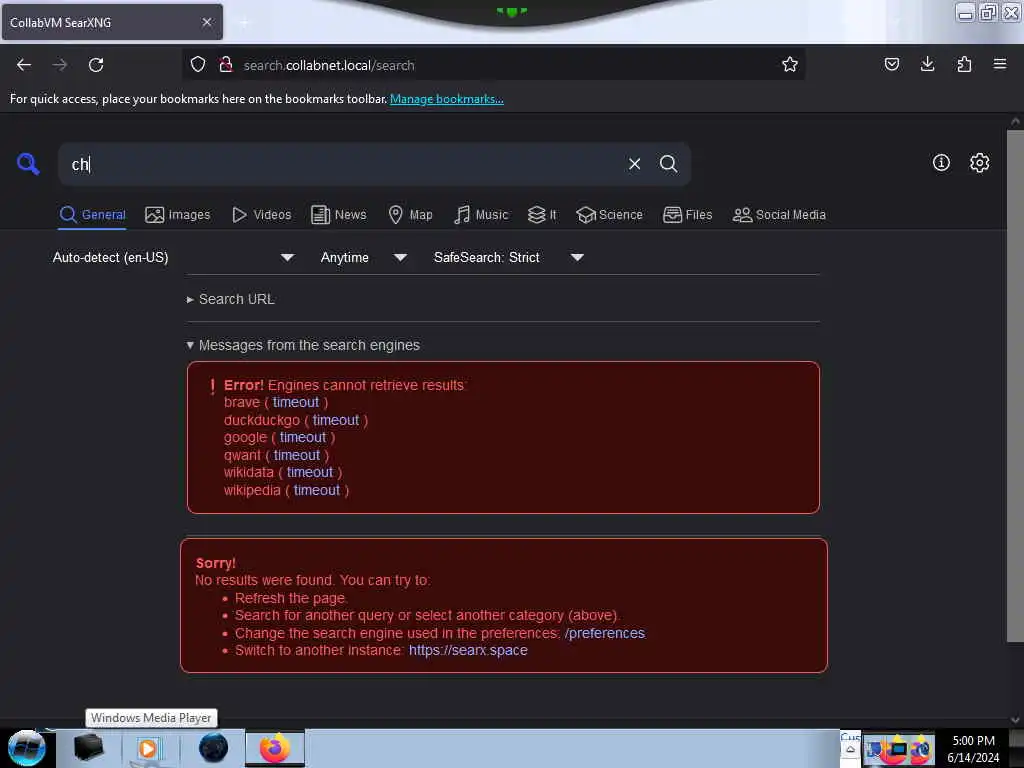Reload the page with the refresh icon

click(x=96, y=65)
